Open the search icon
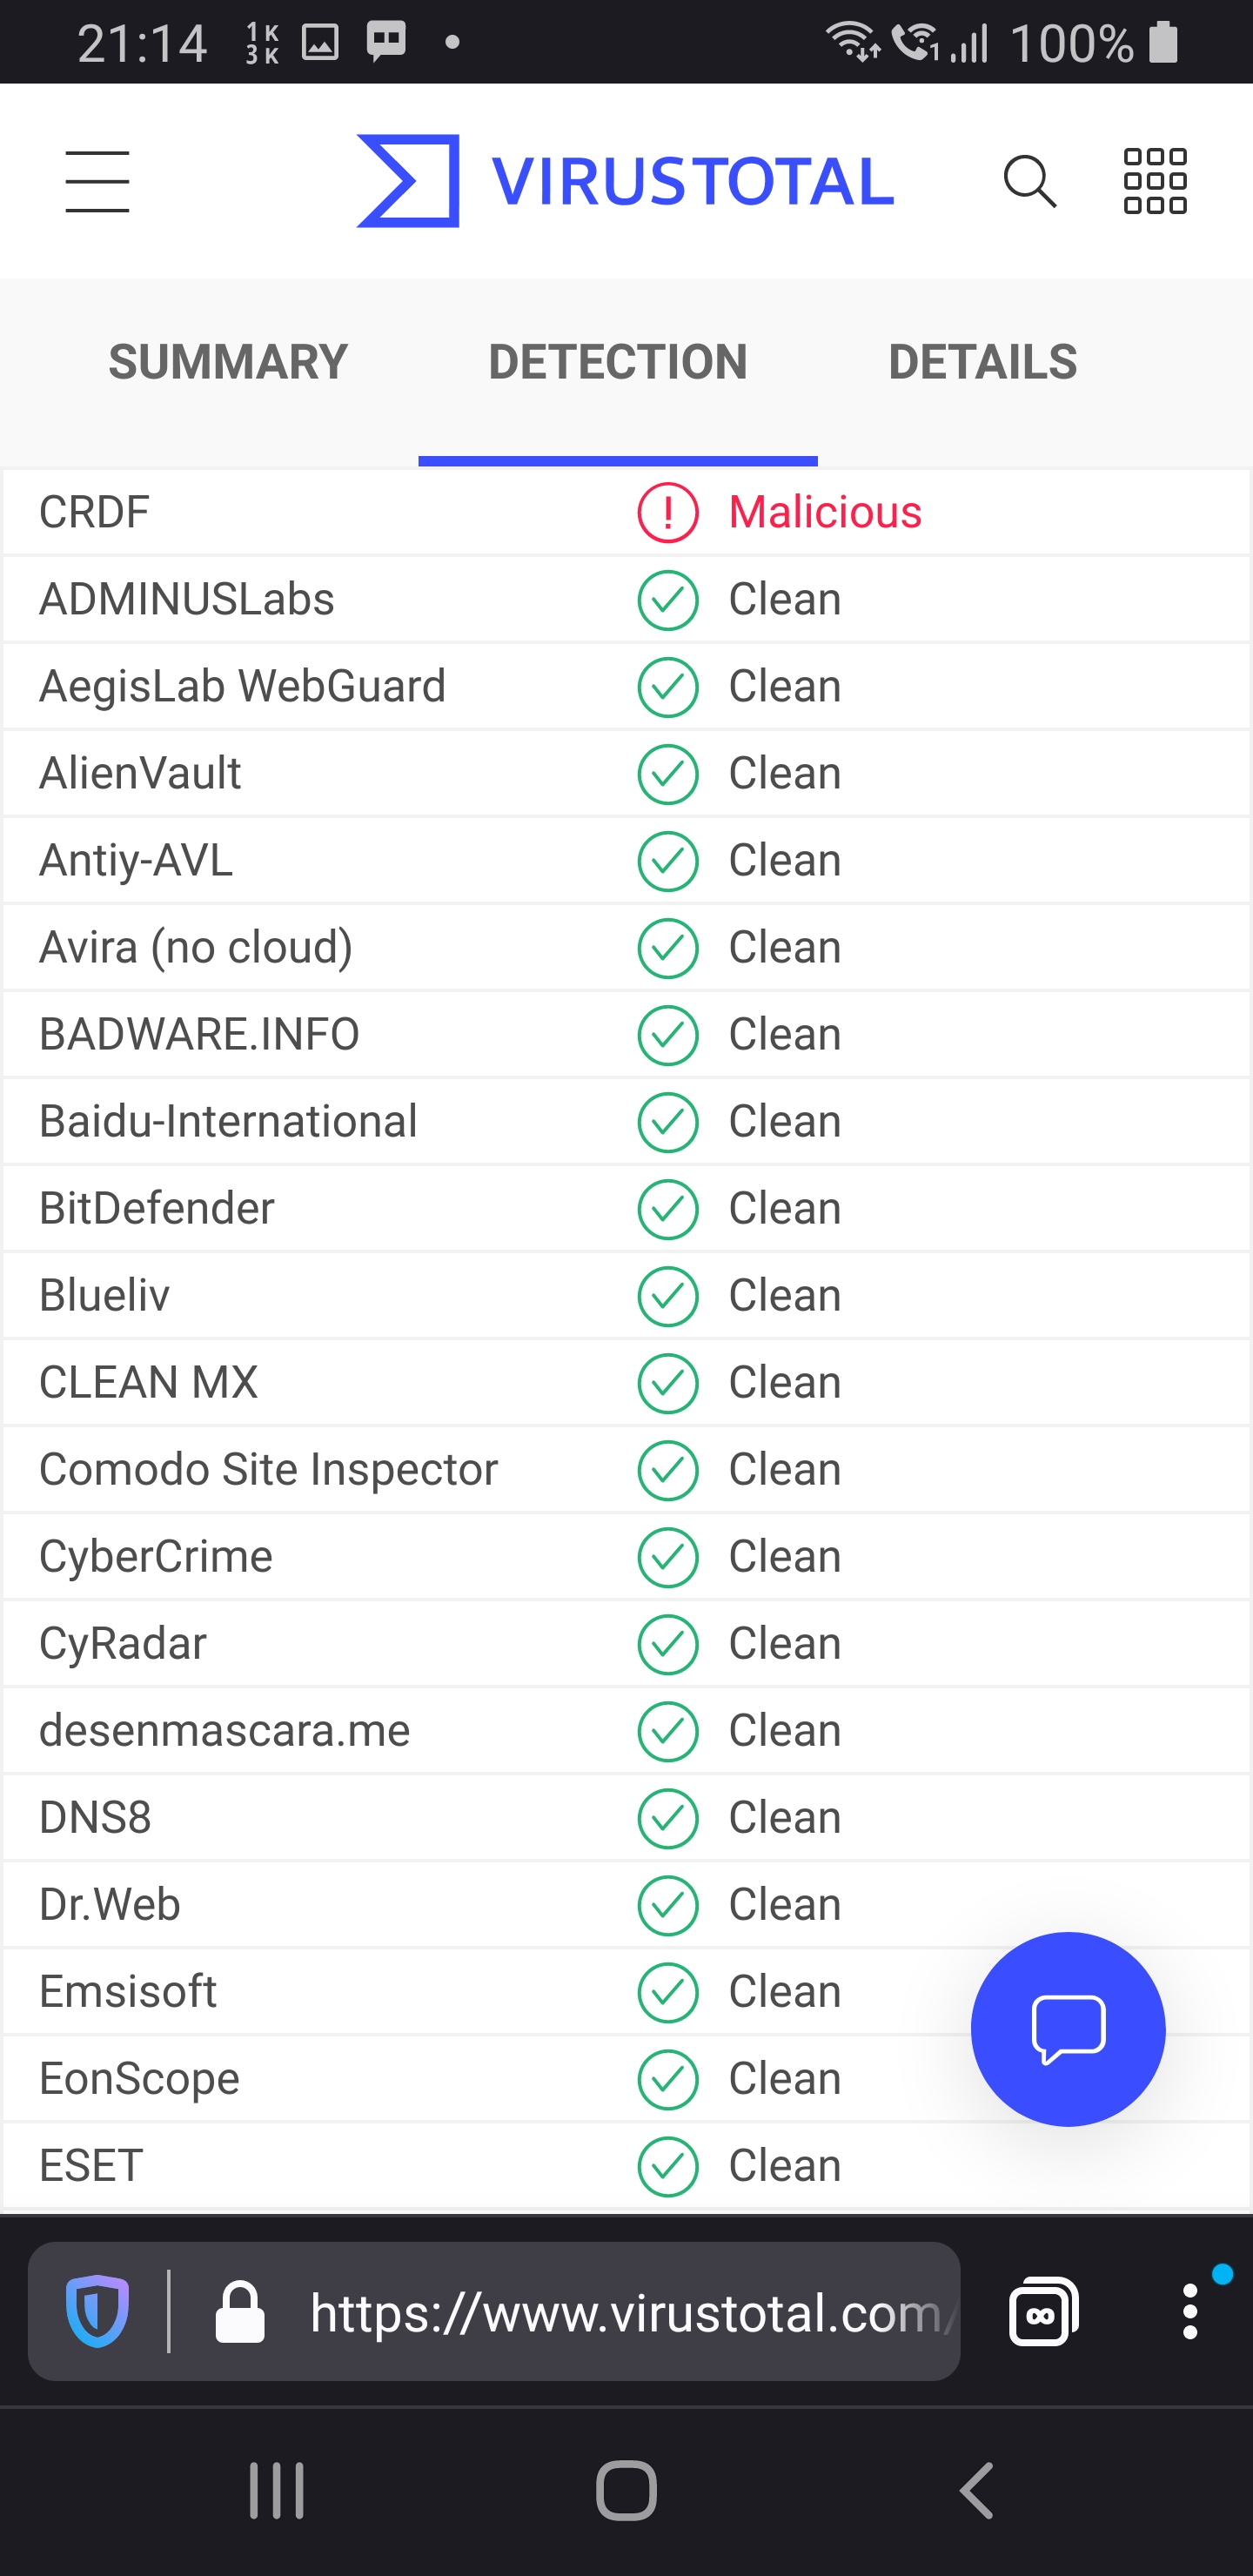 coord(1031,181)
